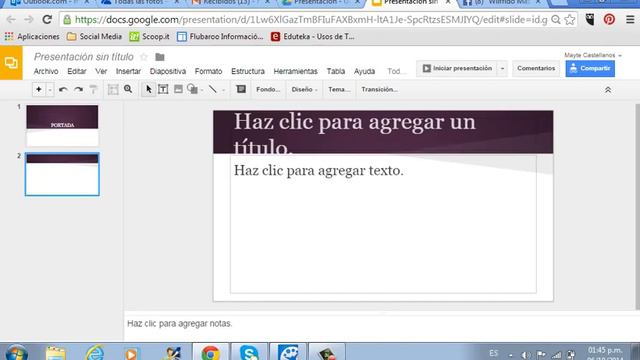Open the Ver menu

click(101, 71)
